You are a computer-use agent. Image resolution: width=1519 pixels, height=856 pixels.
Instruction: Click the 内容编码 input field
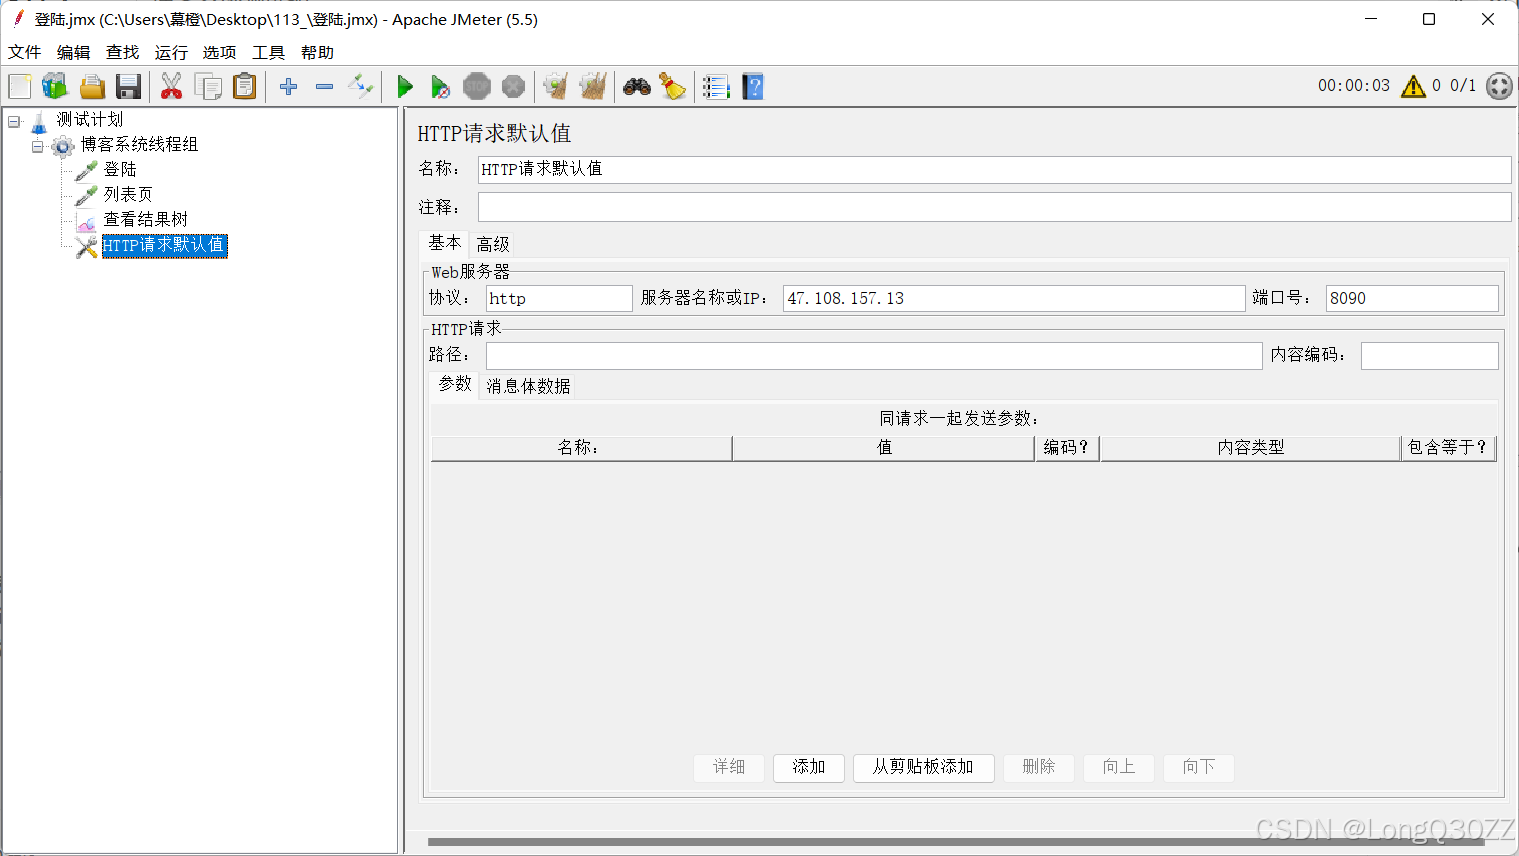point(1429,356)
